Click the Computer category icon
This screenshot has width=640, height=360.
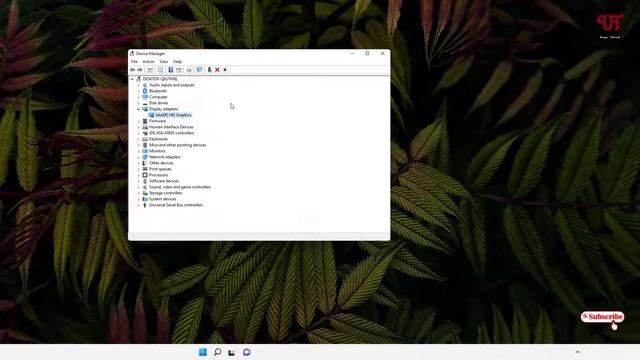tap(145, 97)
